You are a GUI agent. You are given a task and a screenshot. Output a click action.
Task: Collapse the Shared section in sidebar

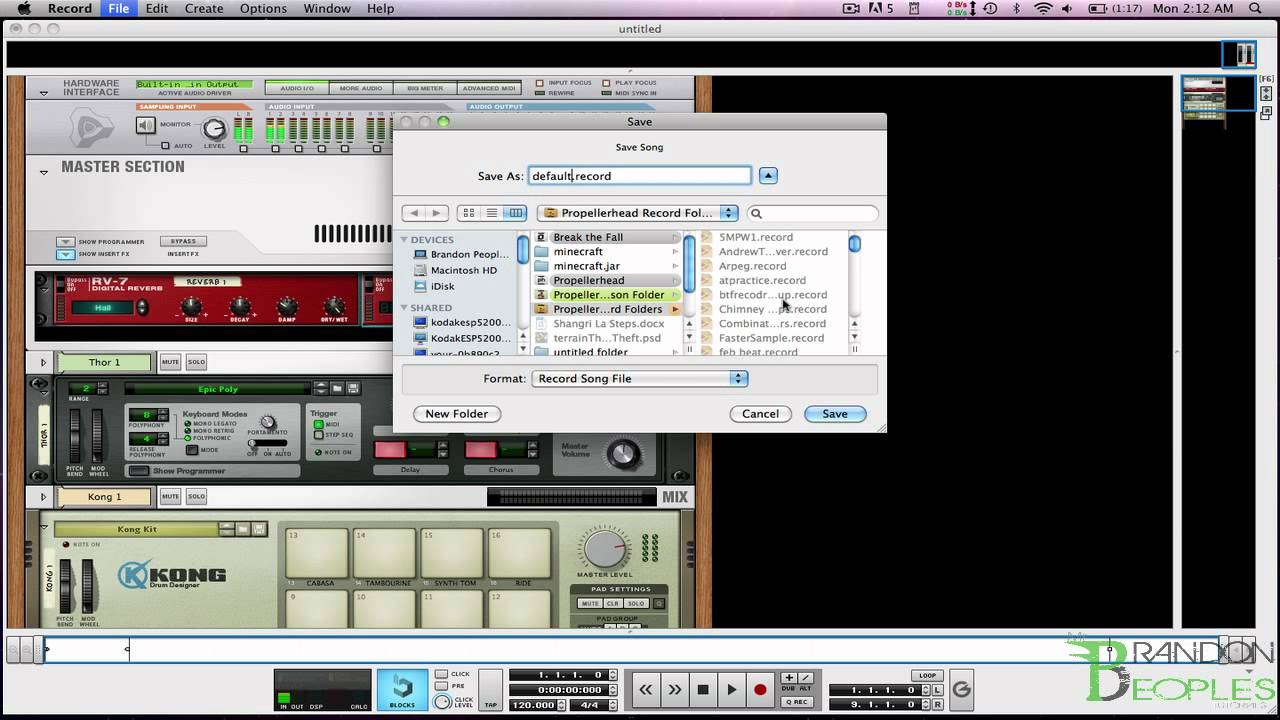(x=404, y=308)
